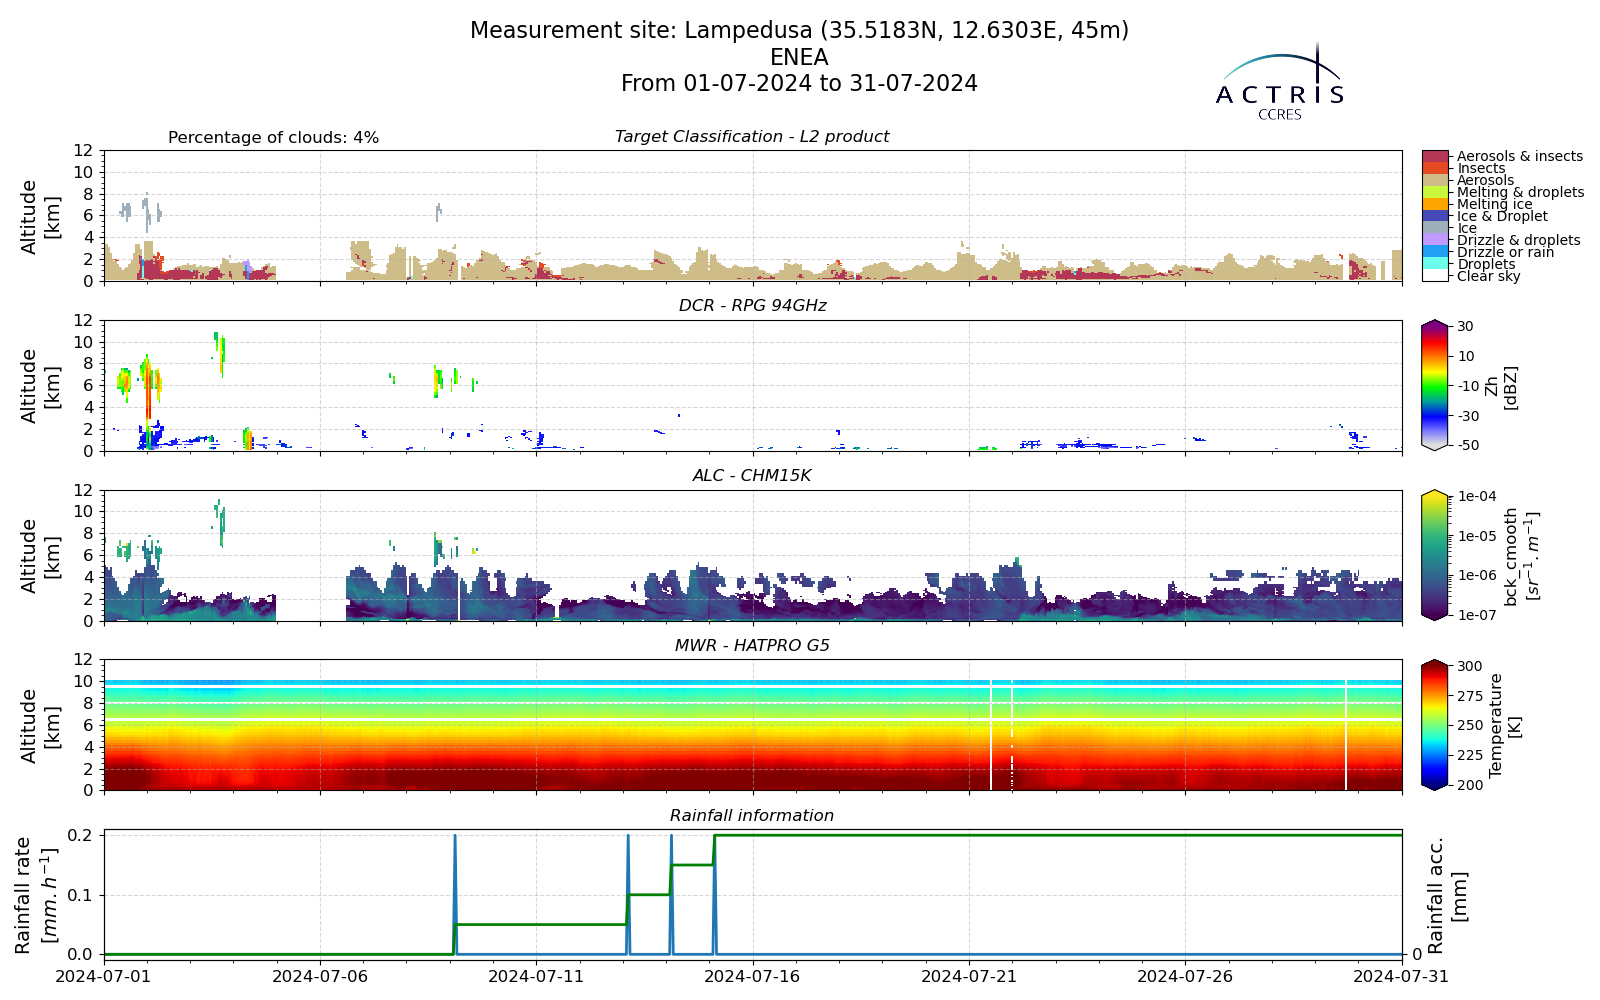Click the ACTRIS CCRES logo
The height and width of the screenshot is (1000, 1600).
point(1280,82)
